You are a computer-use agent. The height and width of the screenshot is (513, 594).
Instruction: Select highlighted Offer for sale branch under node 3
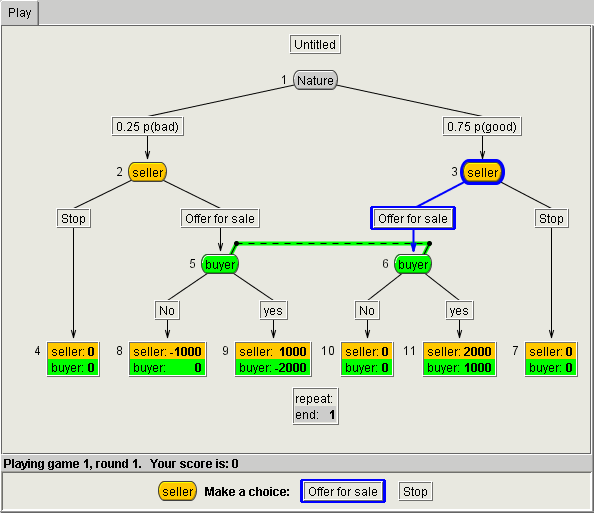click(413, 218)
